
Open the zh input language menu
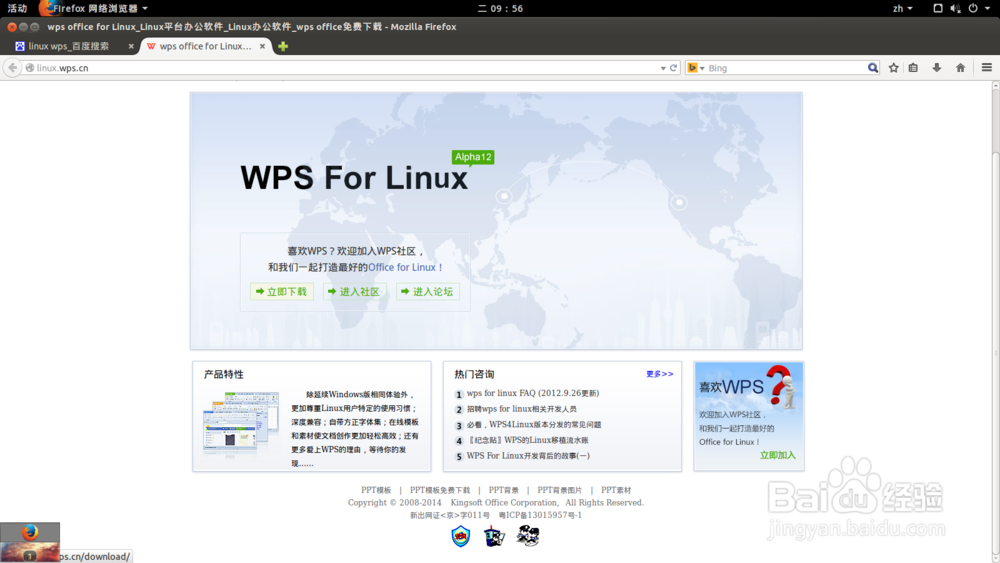point(902,8)
